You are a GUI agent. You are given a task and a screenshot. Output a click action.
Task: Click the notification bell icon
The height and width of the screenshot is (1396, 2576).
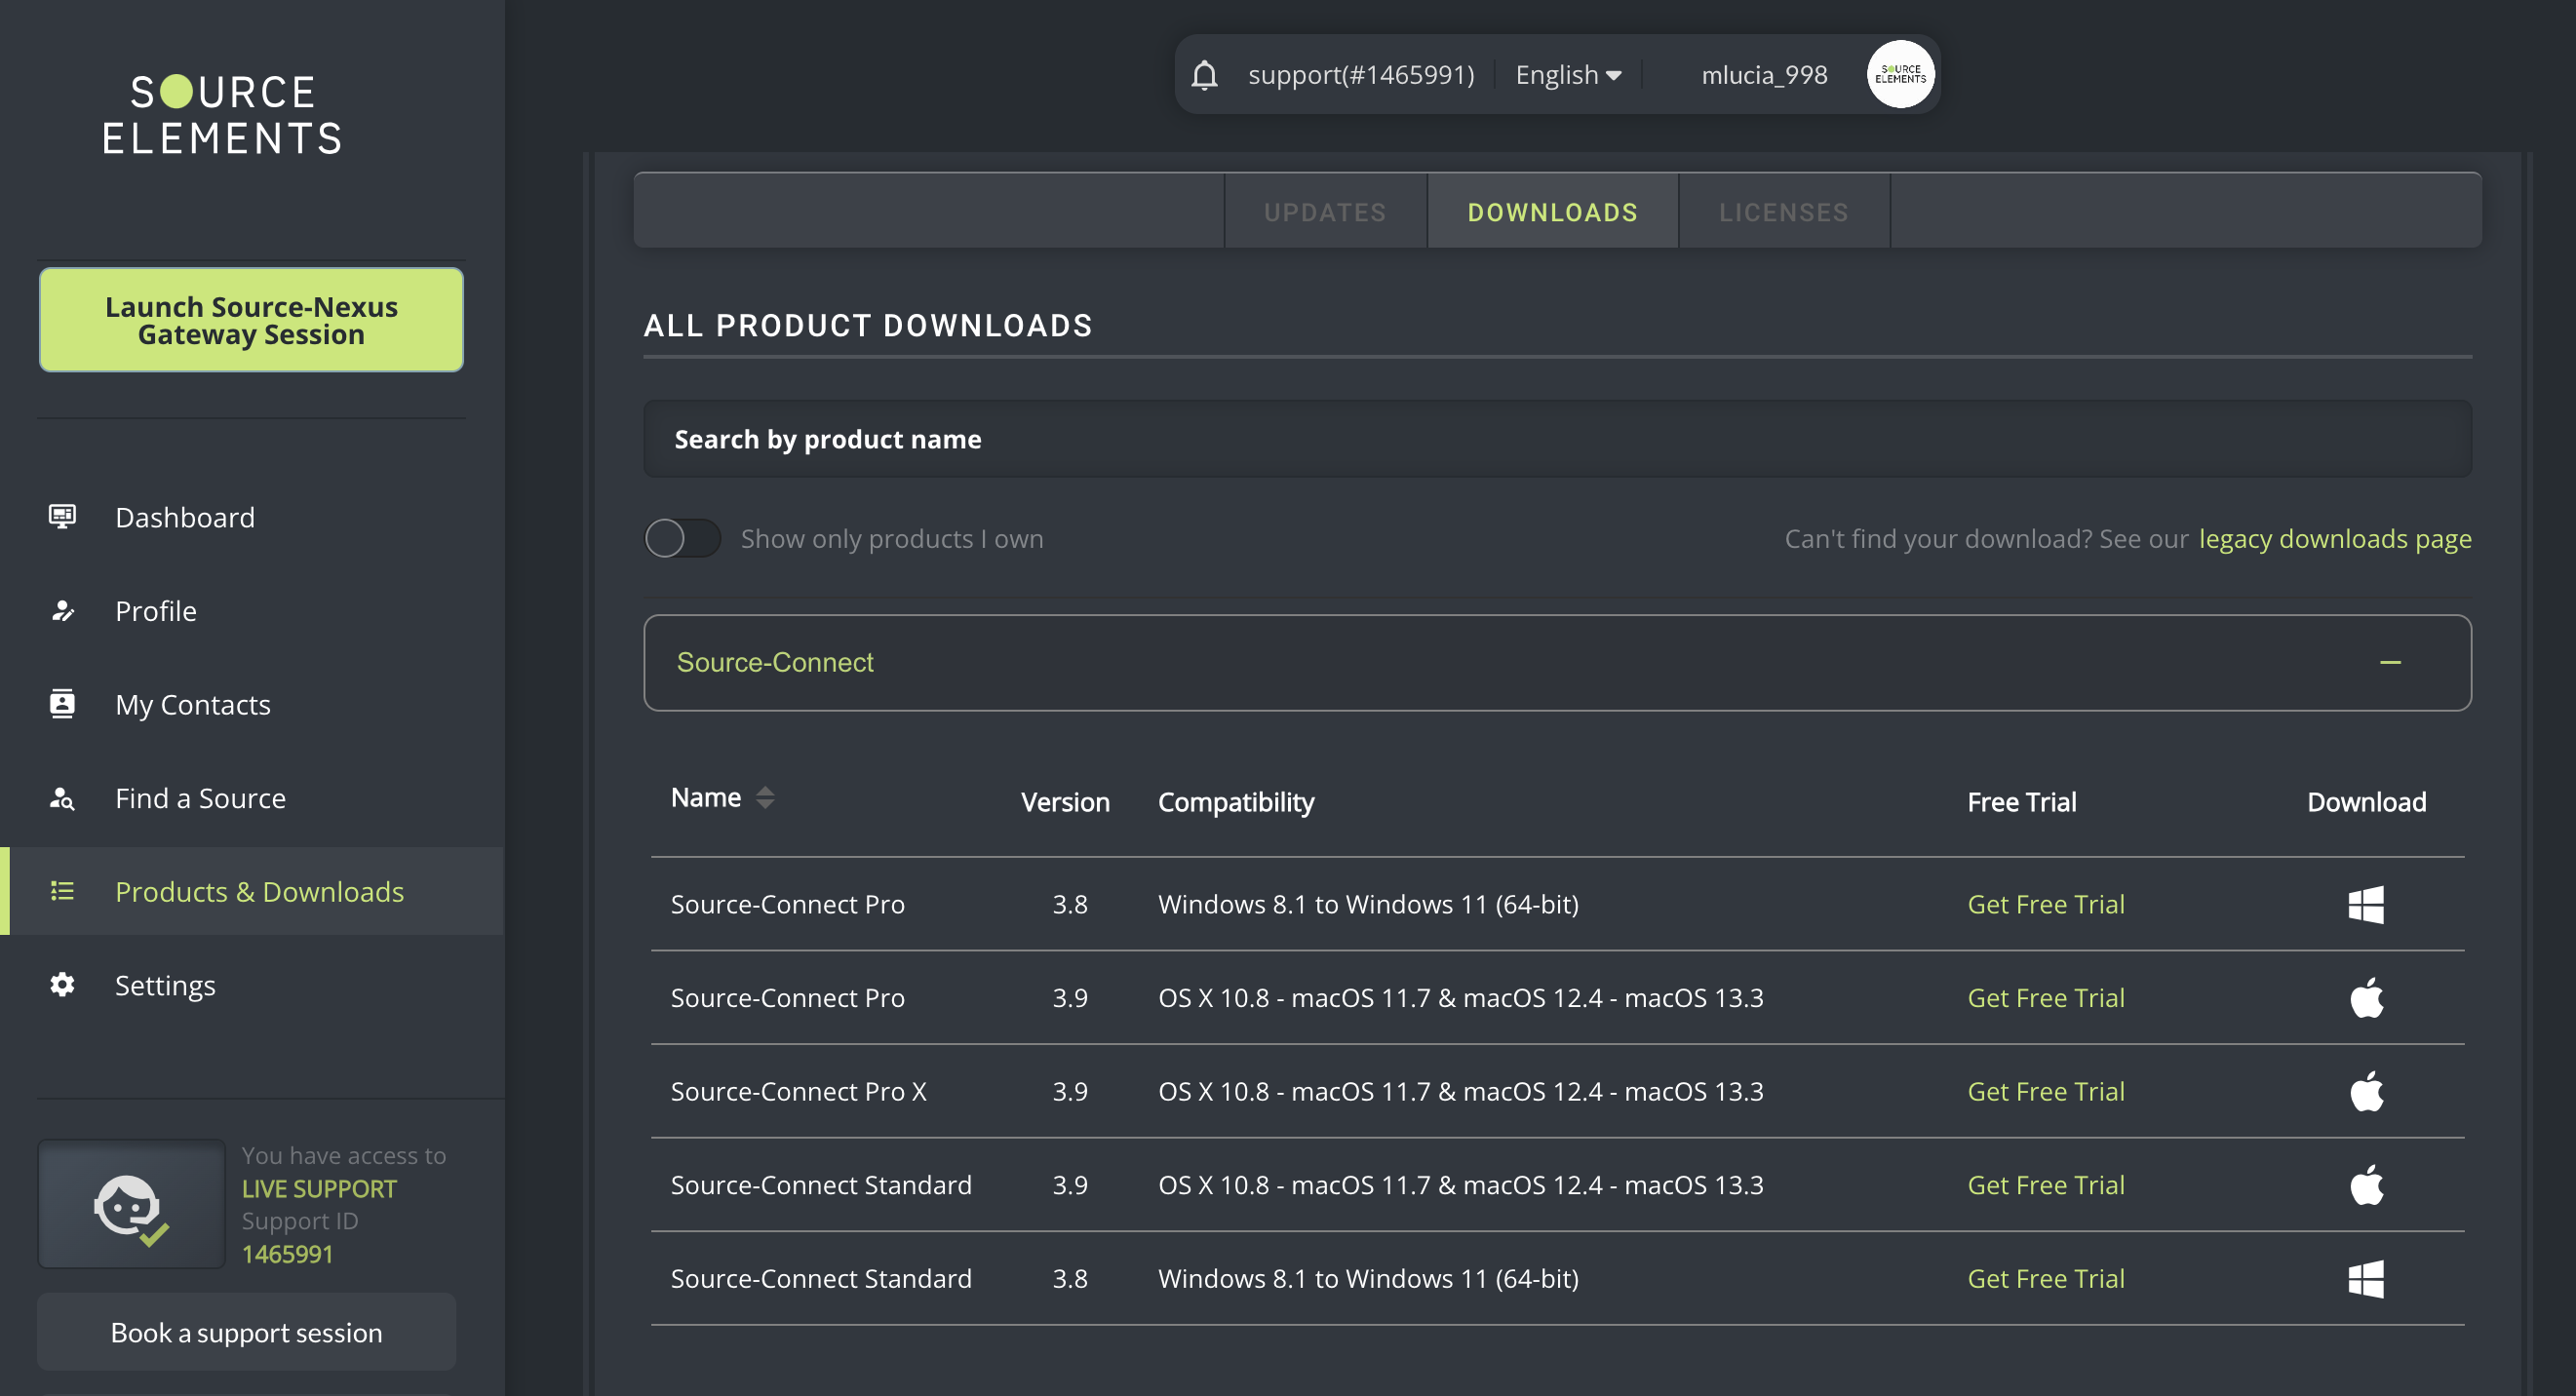(x=1204, y=75)
